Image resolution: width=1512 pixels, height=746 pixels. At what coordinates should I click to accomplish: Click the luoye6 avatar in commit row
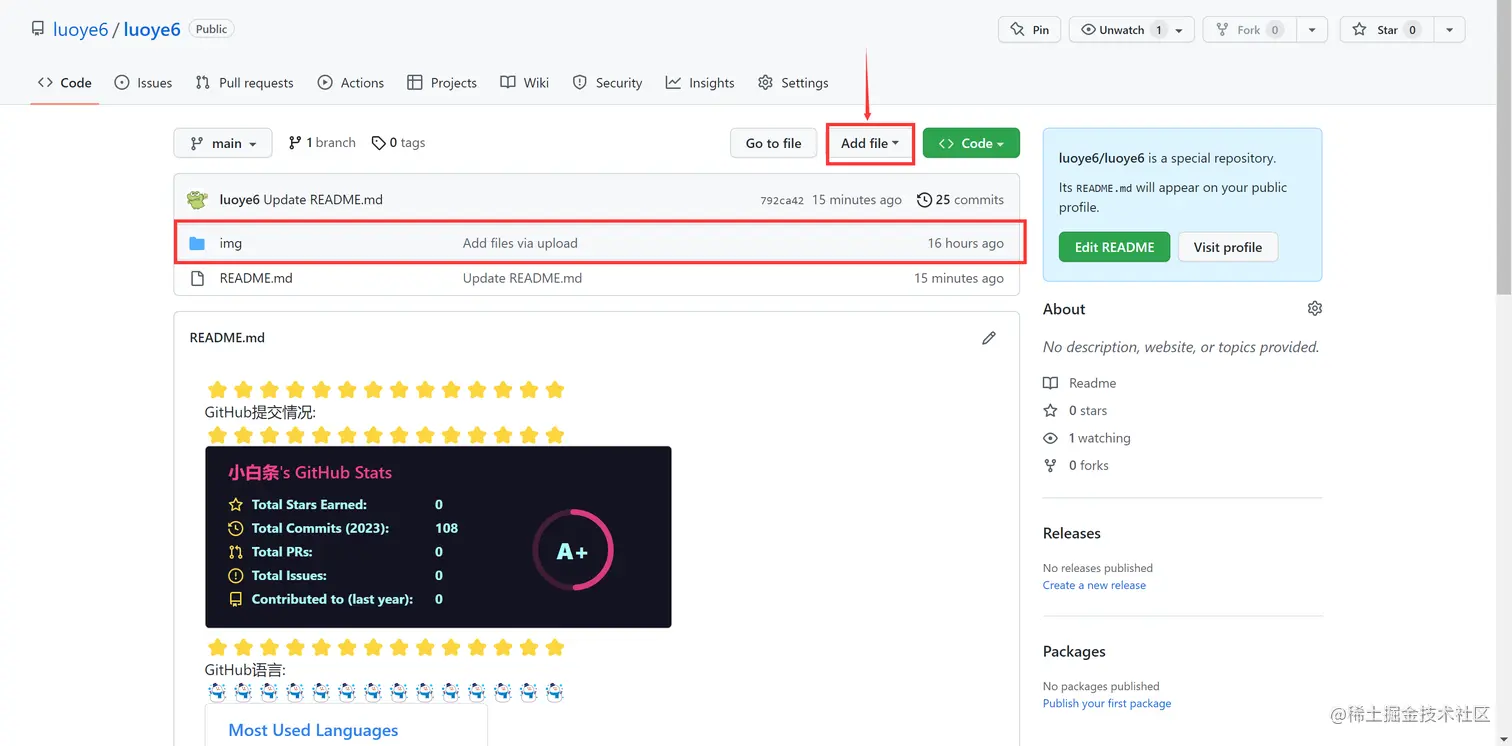[197, 200]
